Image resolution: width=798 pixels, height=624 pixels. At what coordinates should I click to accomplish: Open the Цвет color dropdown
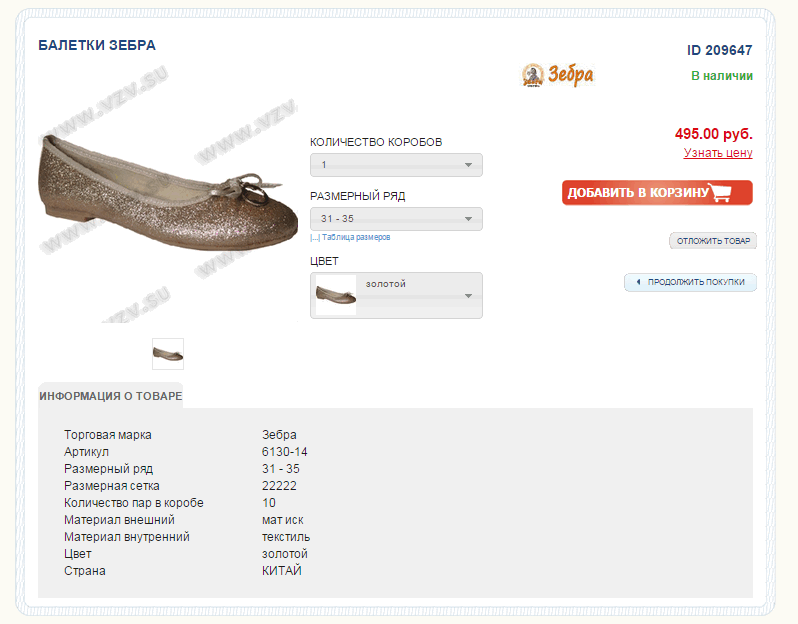[420, 295]
